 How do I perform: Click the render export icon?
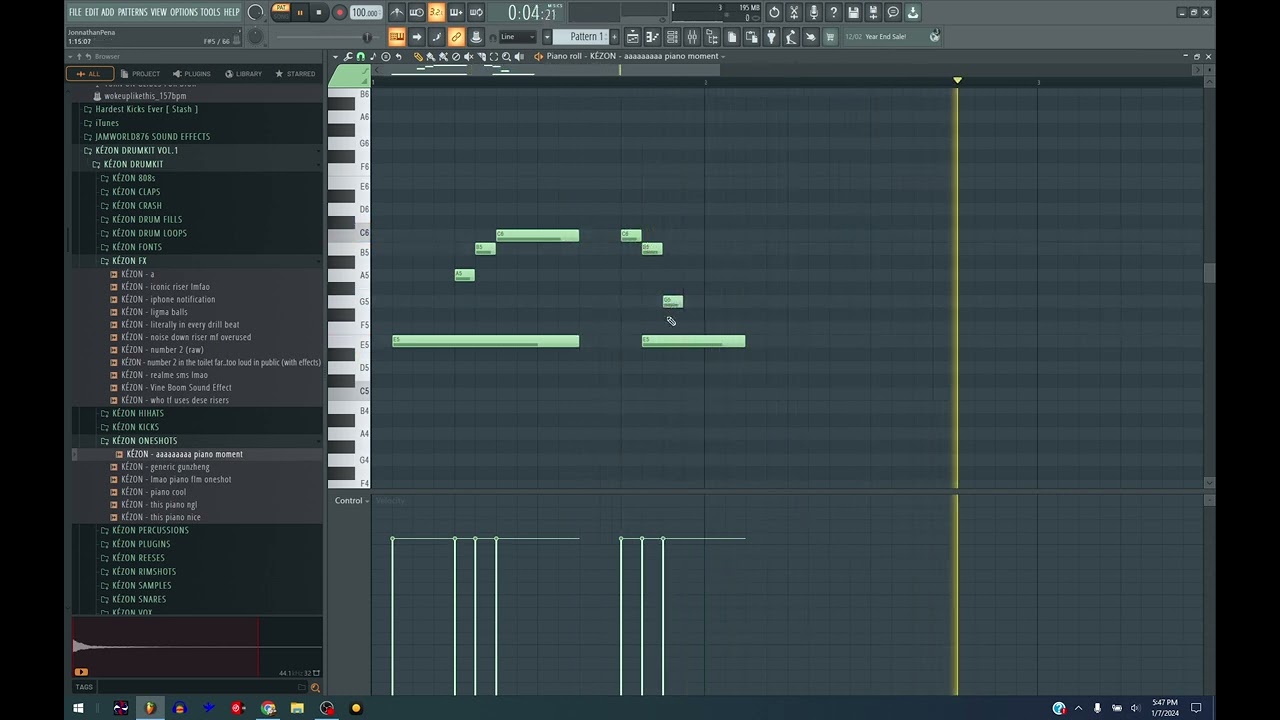(x=873, y=12)
